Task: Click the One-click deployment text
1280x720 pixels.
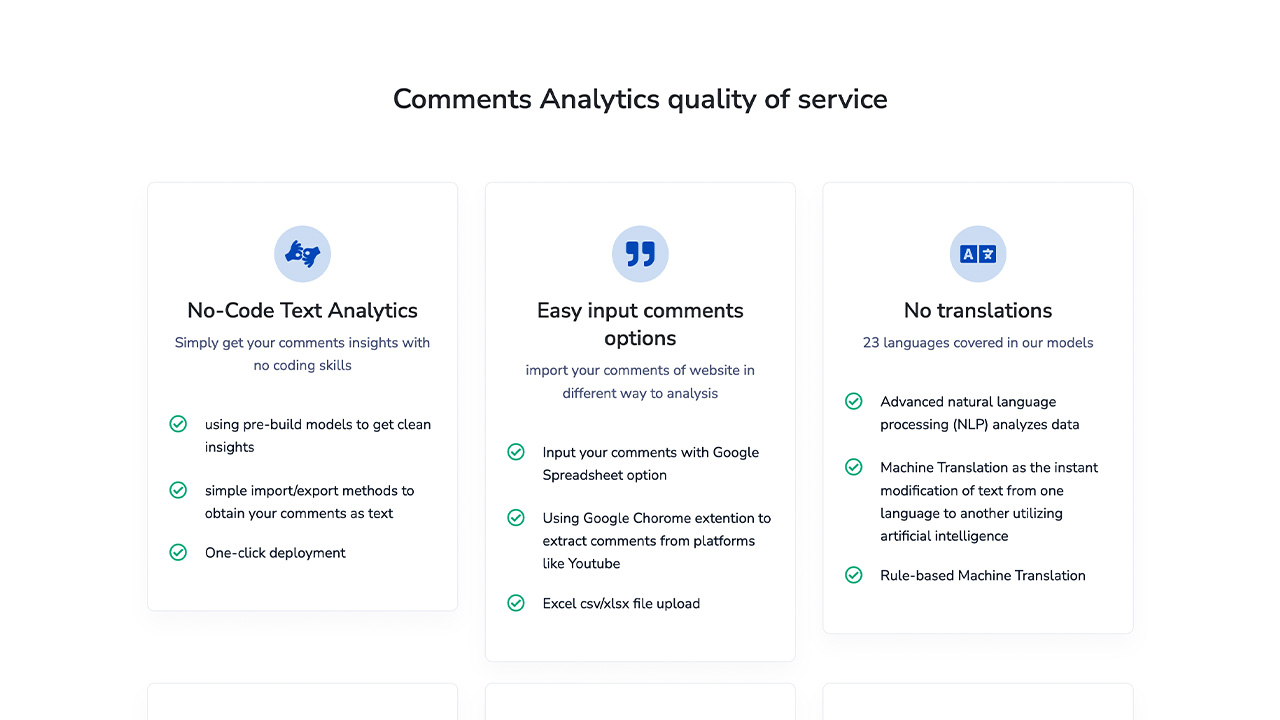Action: pos(275,553)
